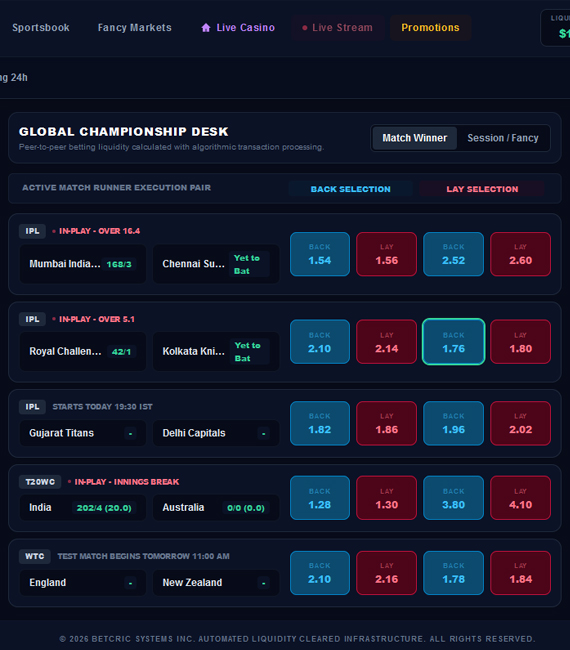This screenshot has width=570, height=650.
Task: Click India score 202/4 (20.0)
Action: 104,508
